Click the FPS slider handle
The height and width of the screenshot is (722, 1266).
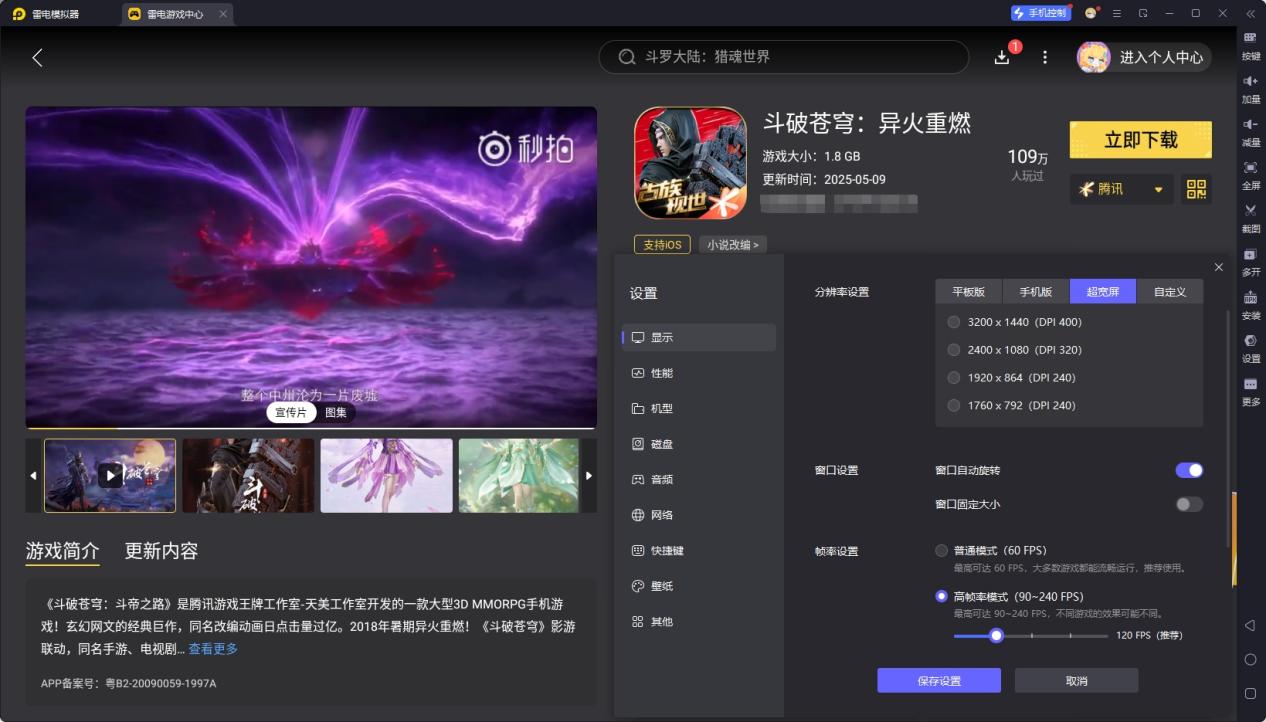996,635
